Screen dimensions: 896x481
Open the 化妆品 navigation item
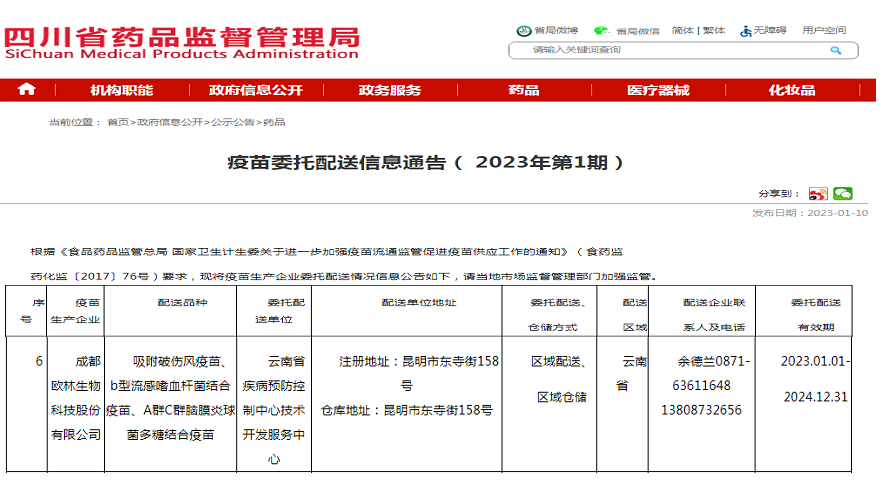coord(792,90)
